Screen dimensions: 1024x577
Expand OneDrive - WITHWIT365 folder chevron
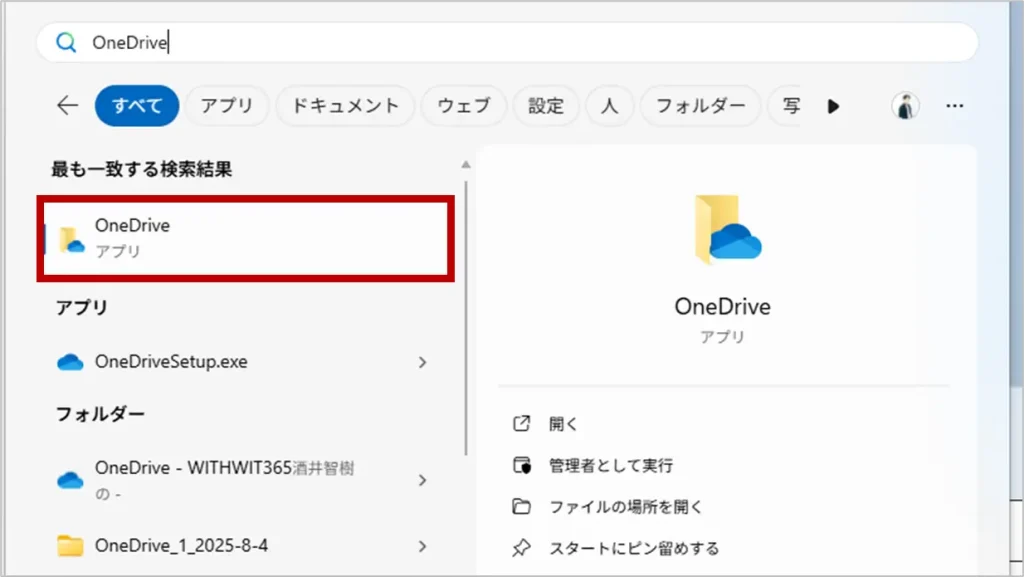(422, 480)
